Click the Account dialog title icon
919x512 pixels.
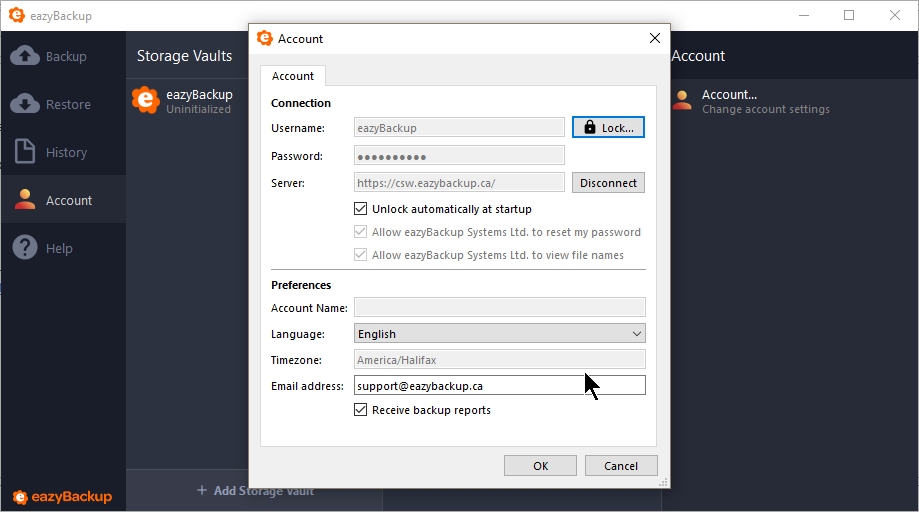coord(264,38)
